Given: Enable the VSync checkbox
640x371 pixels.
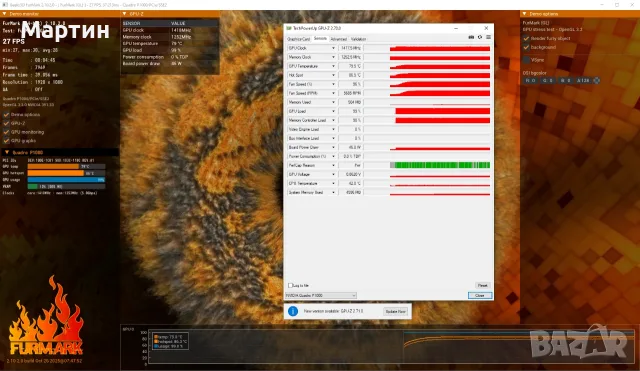Looking at the screenshot, I should [526, 60].
